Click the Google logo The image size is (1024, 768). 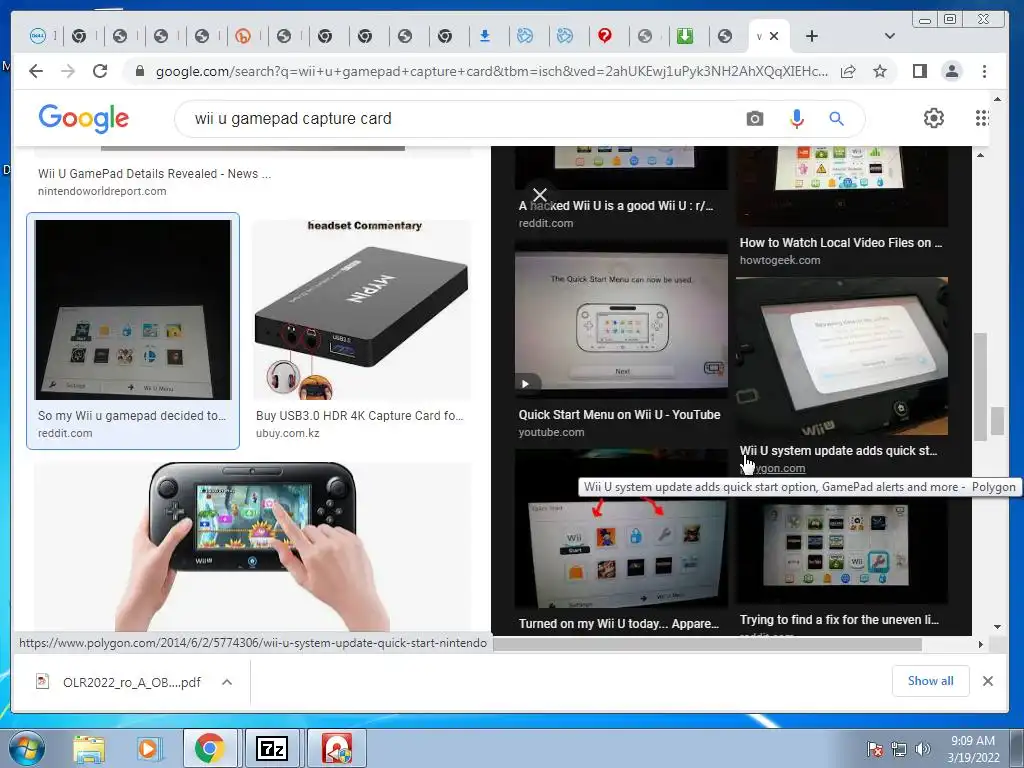coord(84,118)
